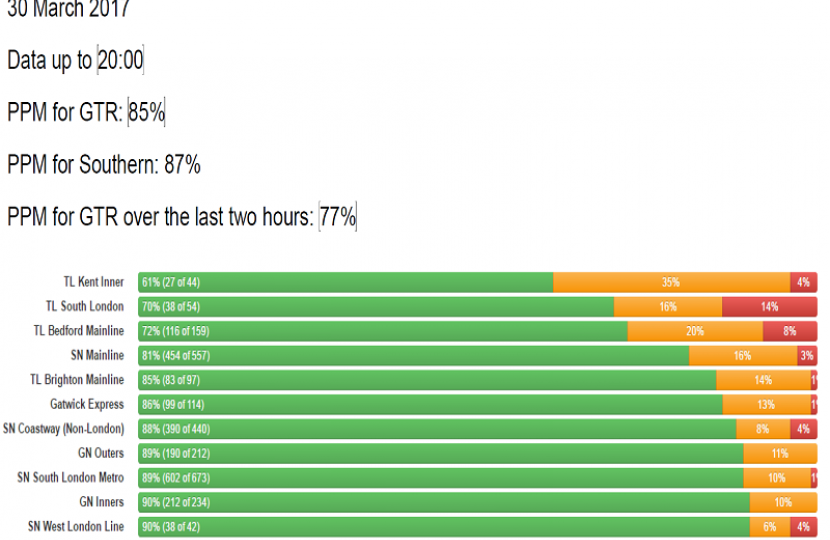Select the GN Inners row label

101,502
